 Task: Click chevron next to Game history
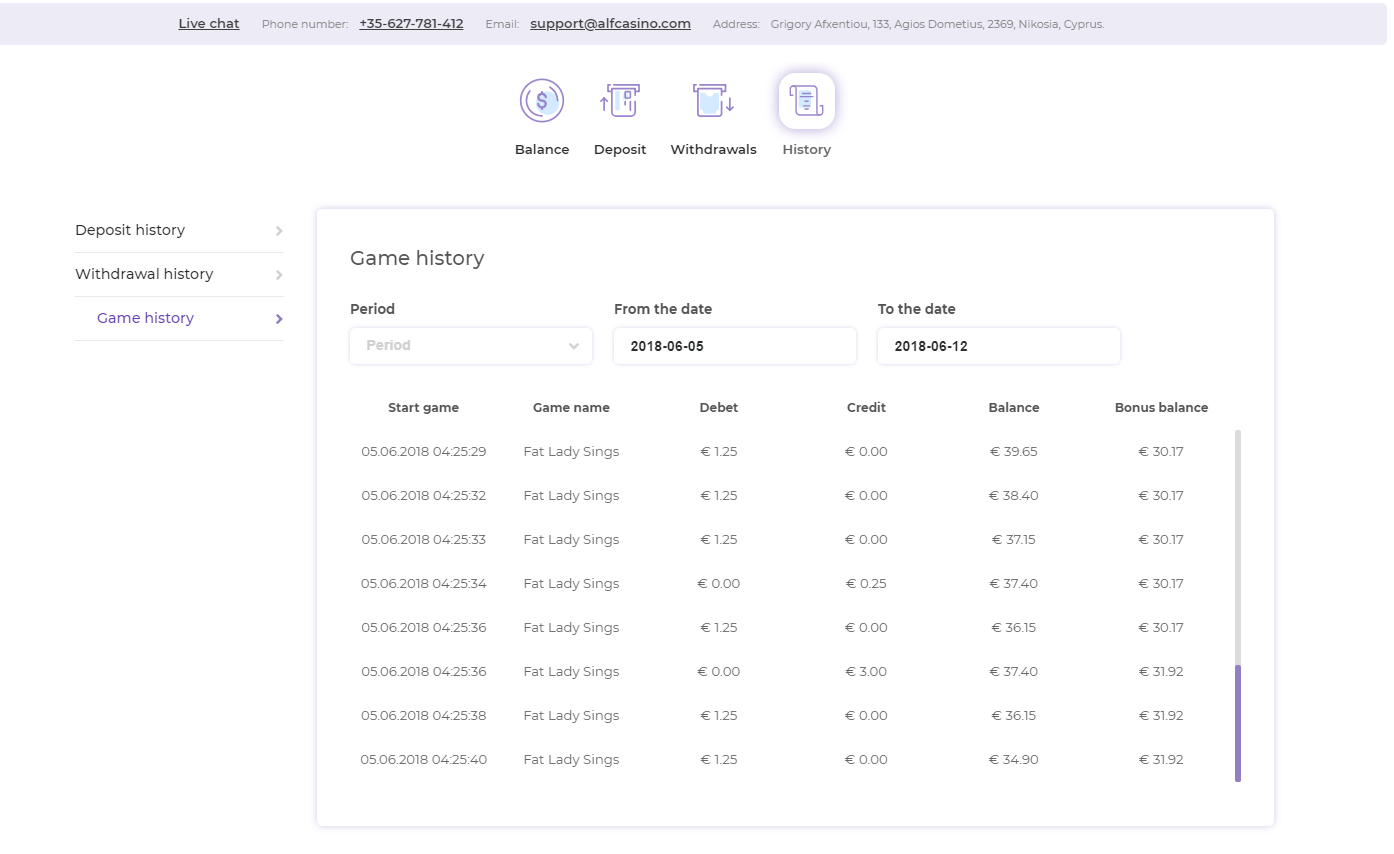pyautogui.click(x=279, y=319)
